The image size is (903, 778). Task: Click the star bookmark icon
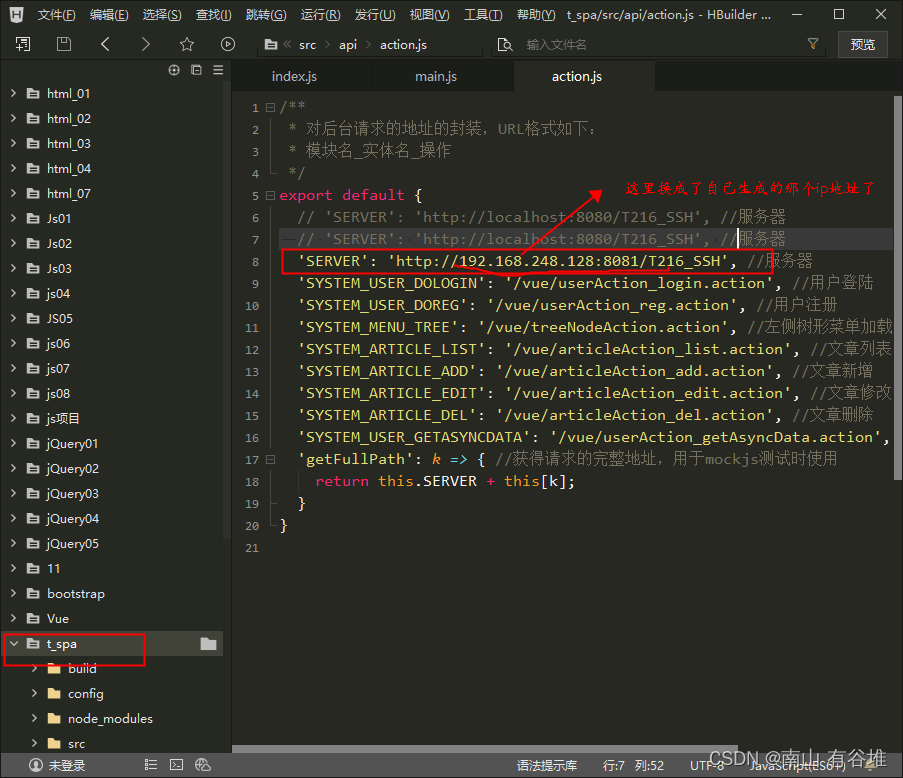(x=187, y=44)
